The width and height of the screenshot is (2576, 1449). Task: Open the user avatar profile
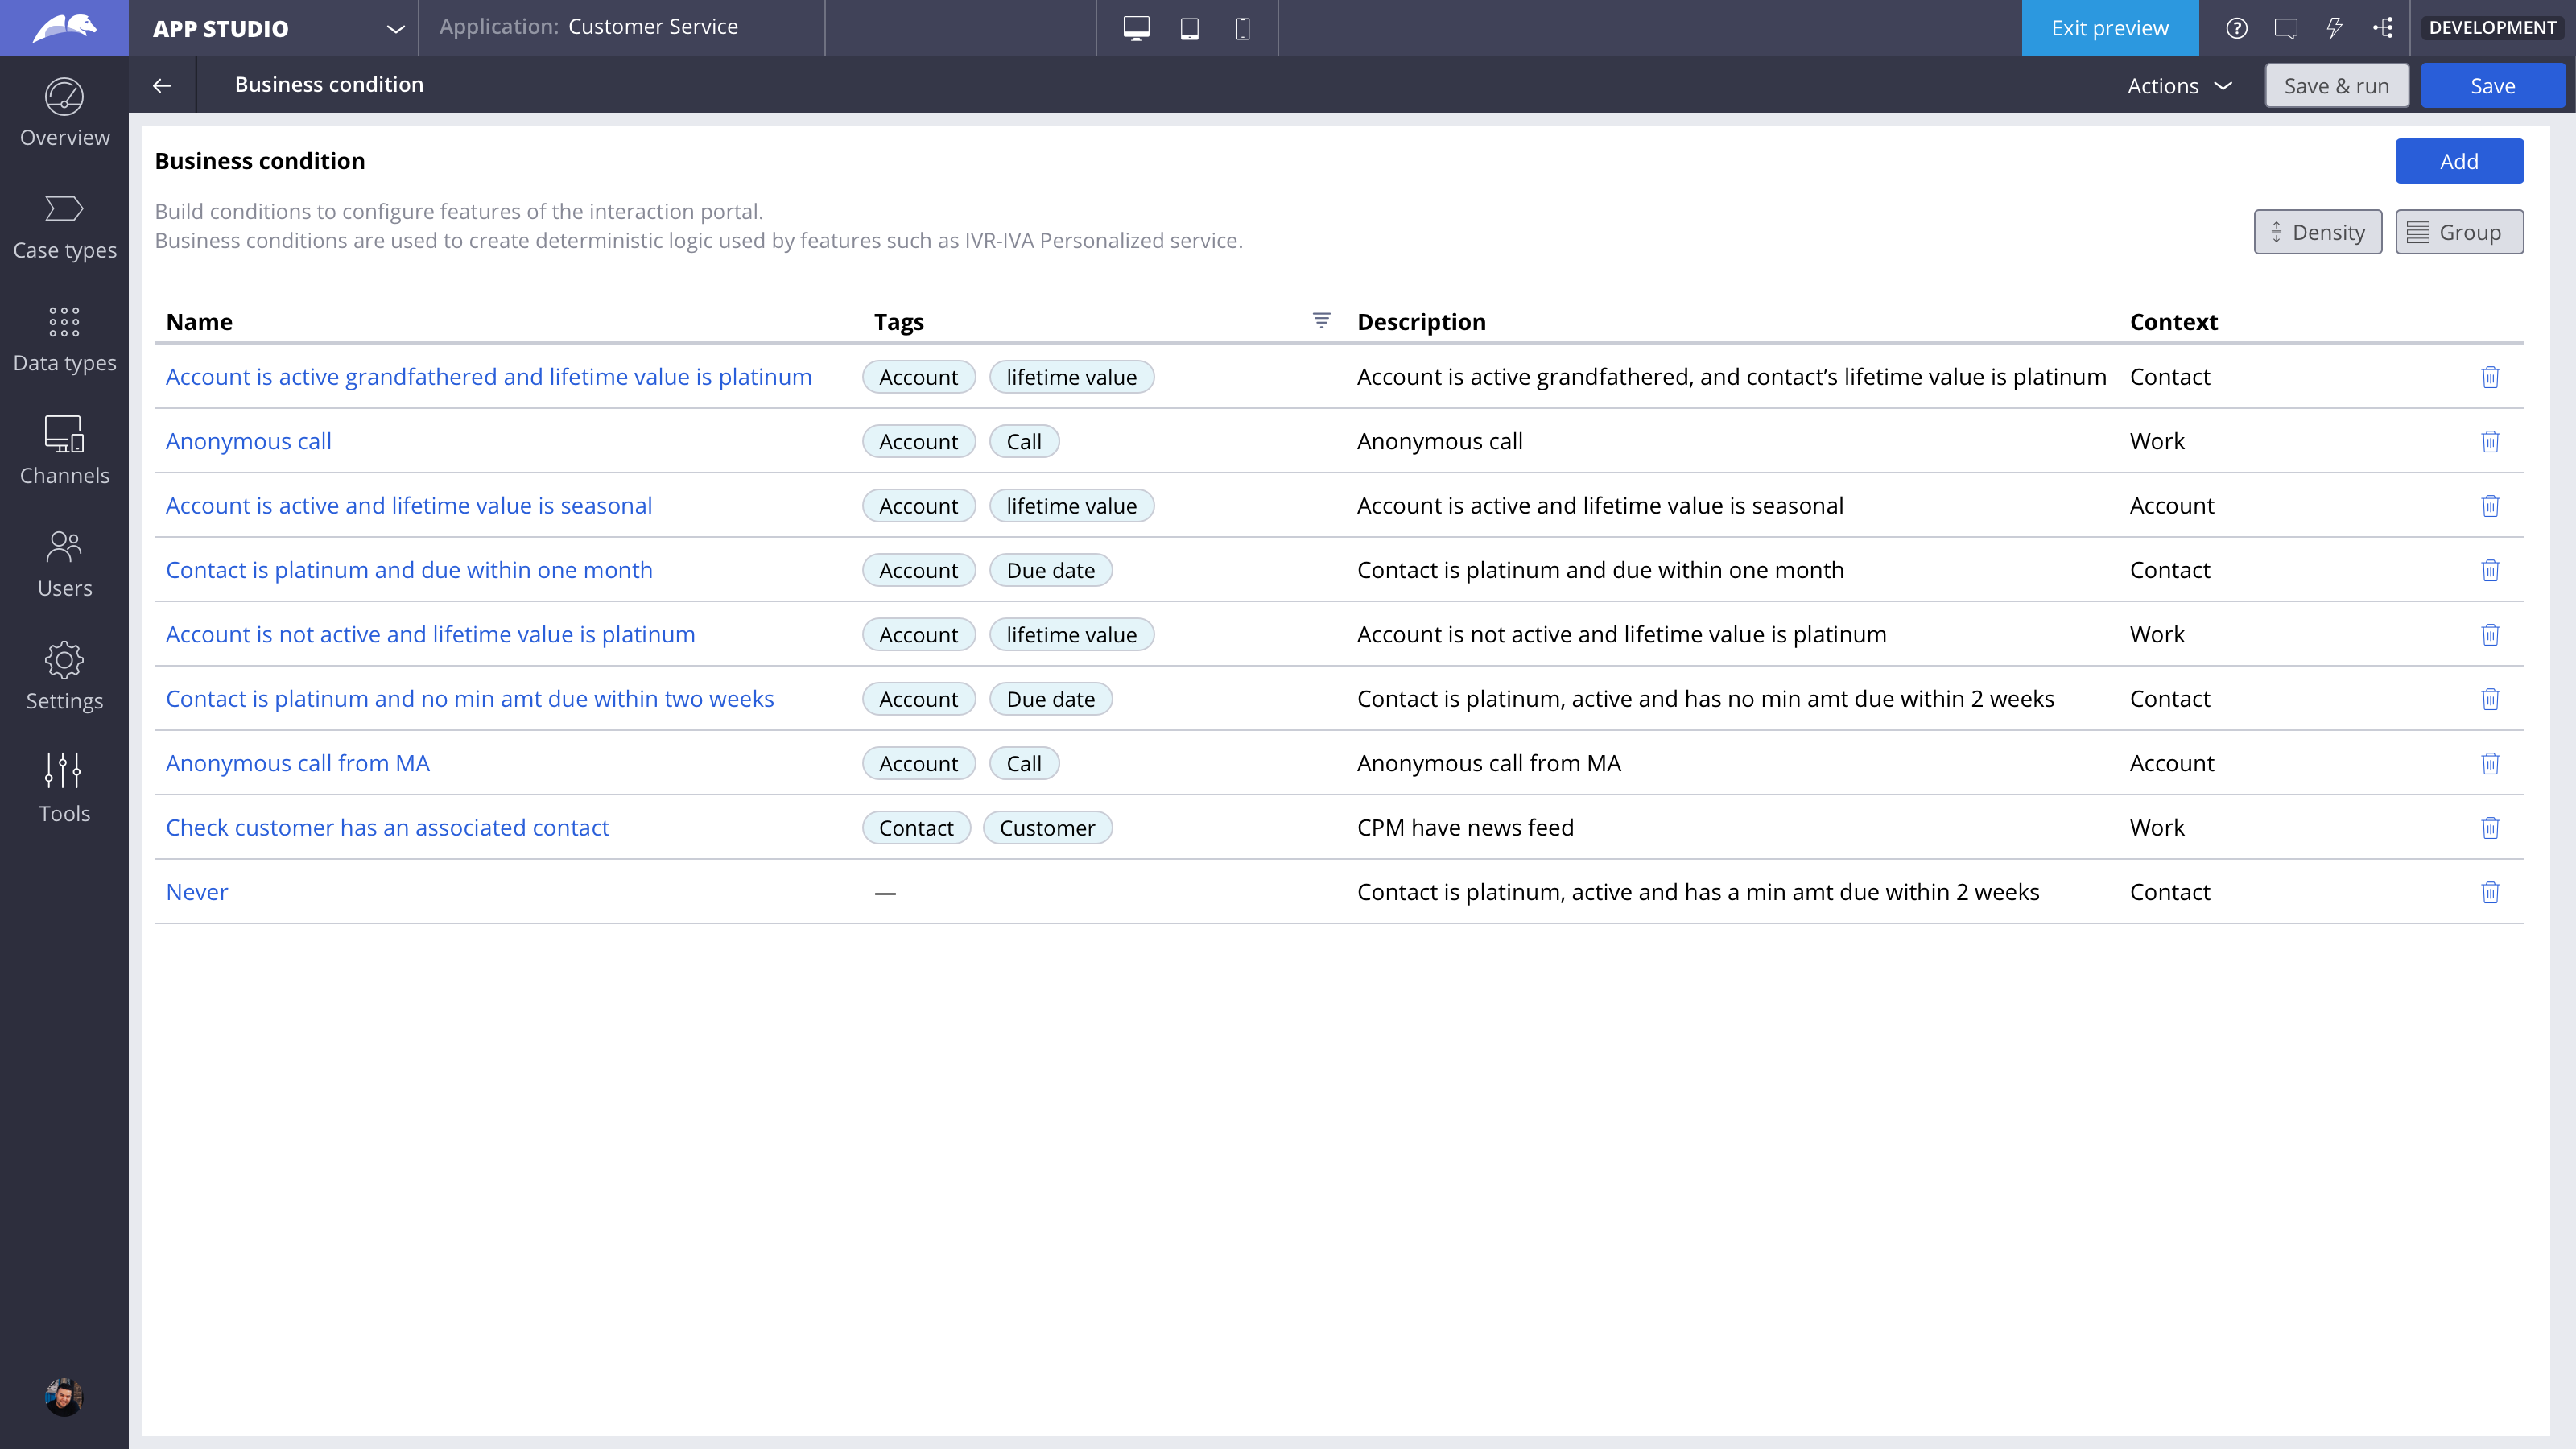pyautogui.click(x=64, y=1396)
